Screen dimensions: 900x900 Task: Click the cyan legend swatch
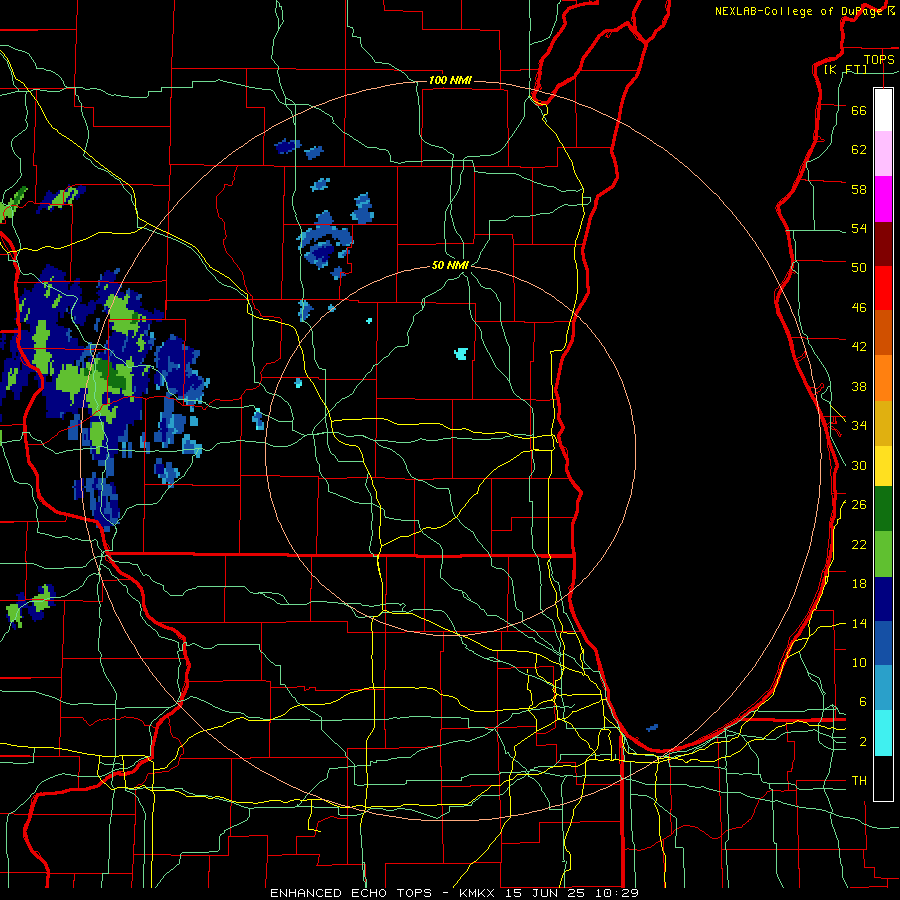[x=883, y=733]
